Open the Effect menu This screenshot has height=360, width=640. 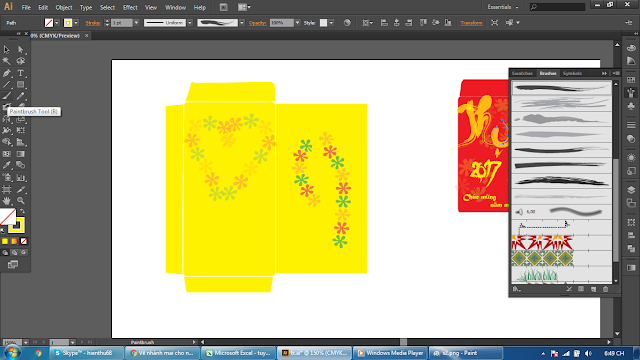tap(130, 7)
